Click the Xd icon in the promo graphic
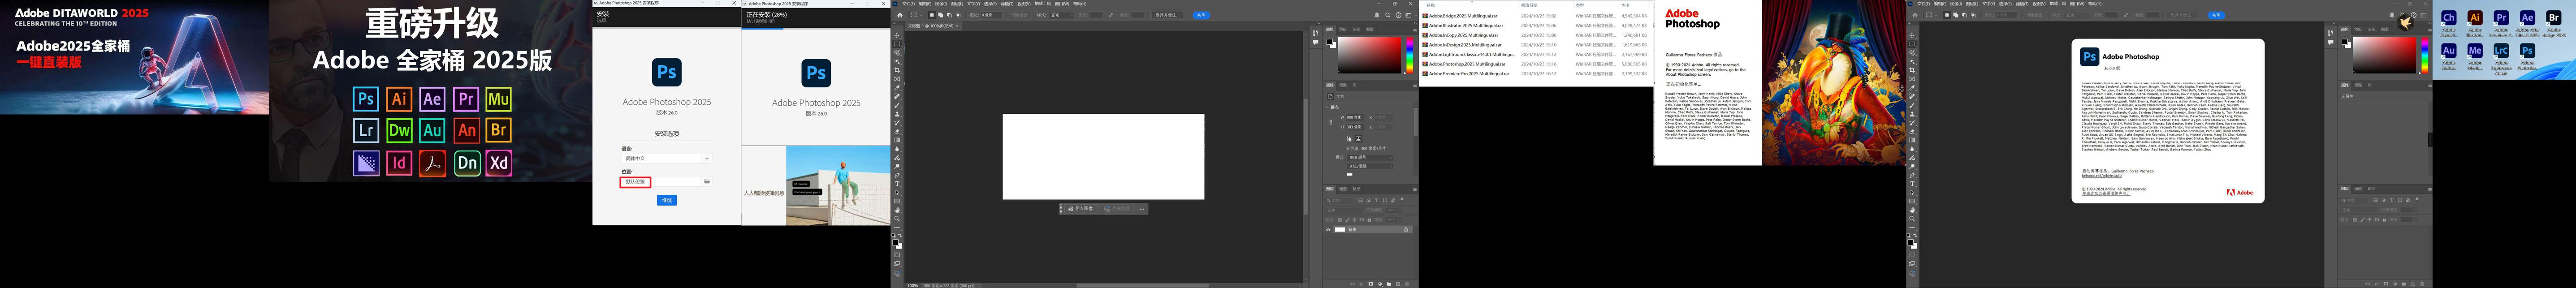The image size is (2576, 288). 499,163
